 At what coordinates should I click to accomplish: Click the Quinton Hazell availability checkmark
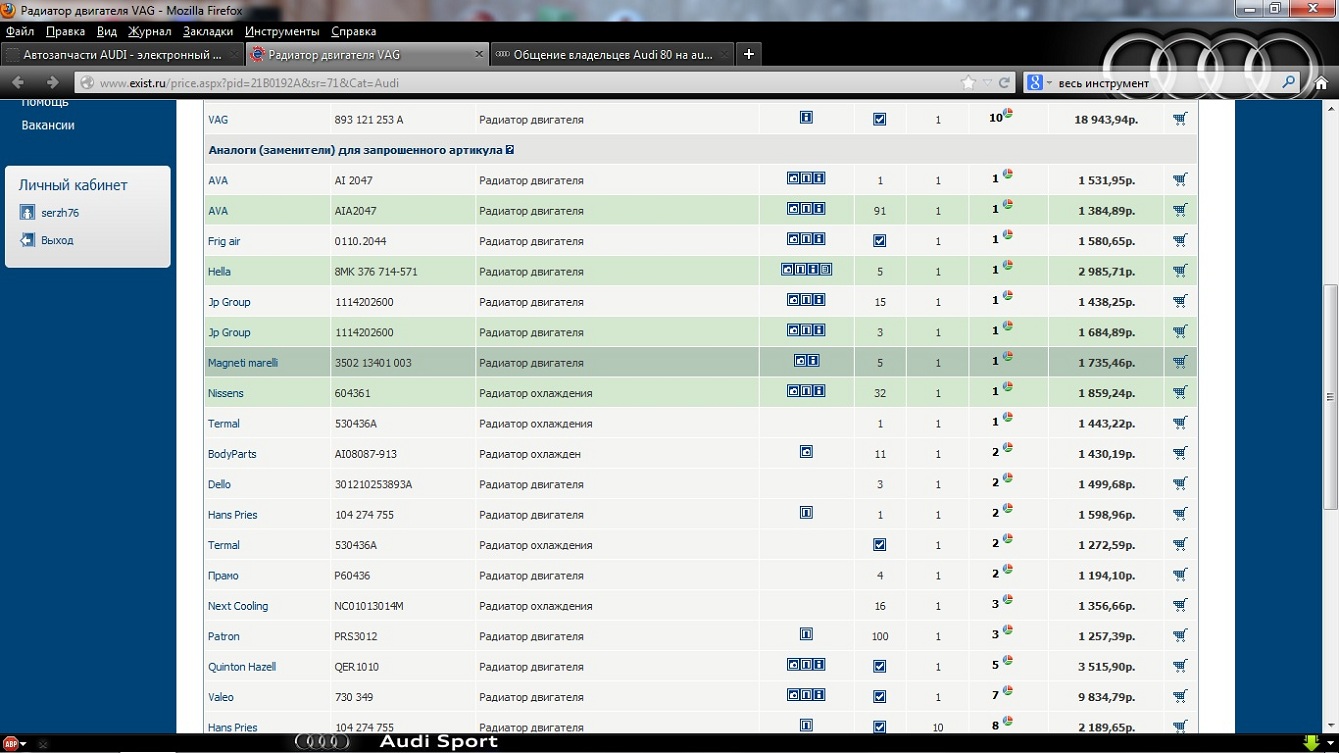[879, 667]
